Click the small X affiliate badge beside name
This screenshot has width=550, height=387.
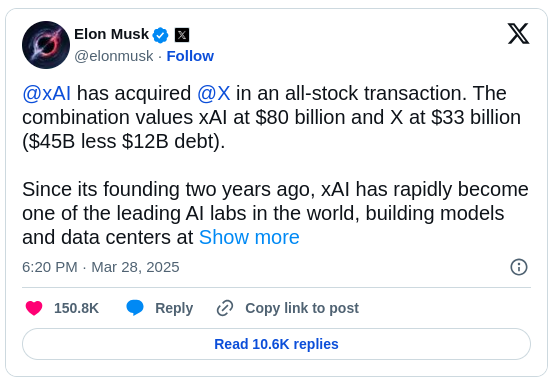tap(182, 35)
